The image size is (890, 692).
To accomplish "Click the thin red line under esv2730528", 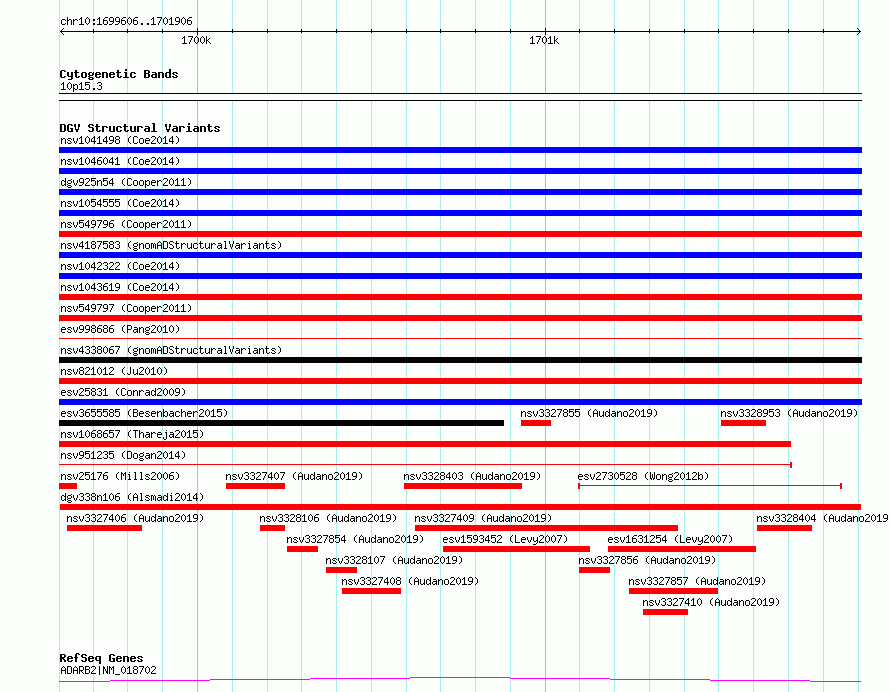I will 710,486.
